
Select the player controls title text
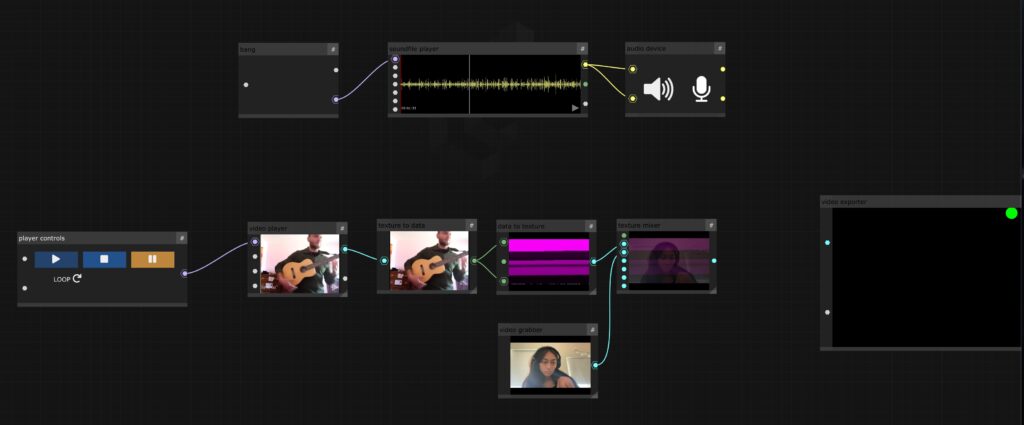[42, 238]
